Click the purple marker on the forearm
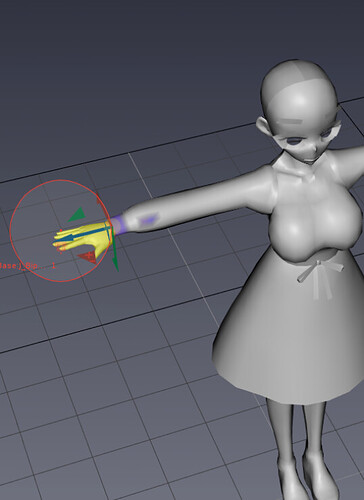This screenshot has height=500, width=364. pyautogui.click(x=148, y=220)
